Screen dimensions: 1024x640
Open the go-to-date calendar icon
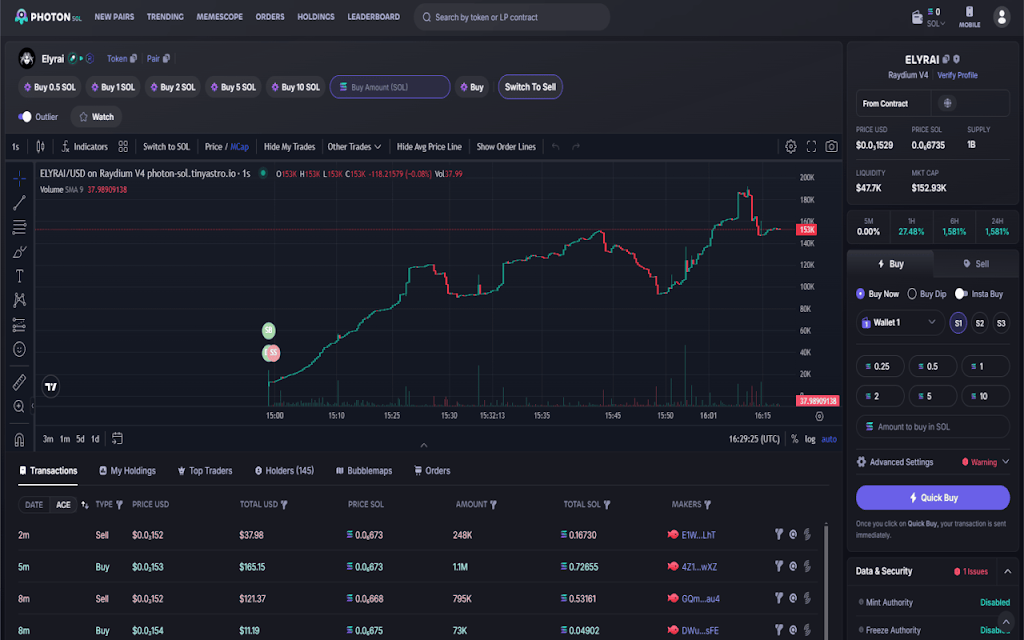coord(117,439)
